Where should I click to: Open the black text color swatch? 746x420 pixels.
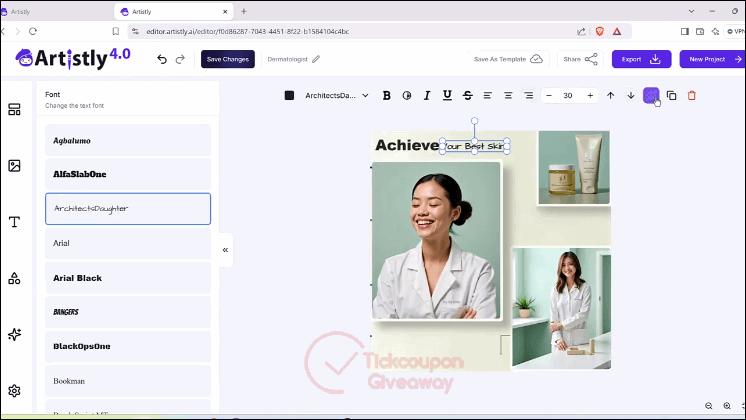click(x=289, y=96)
